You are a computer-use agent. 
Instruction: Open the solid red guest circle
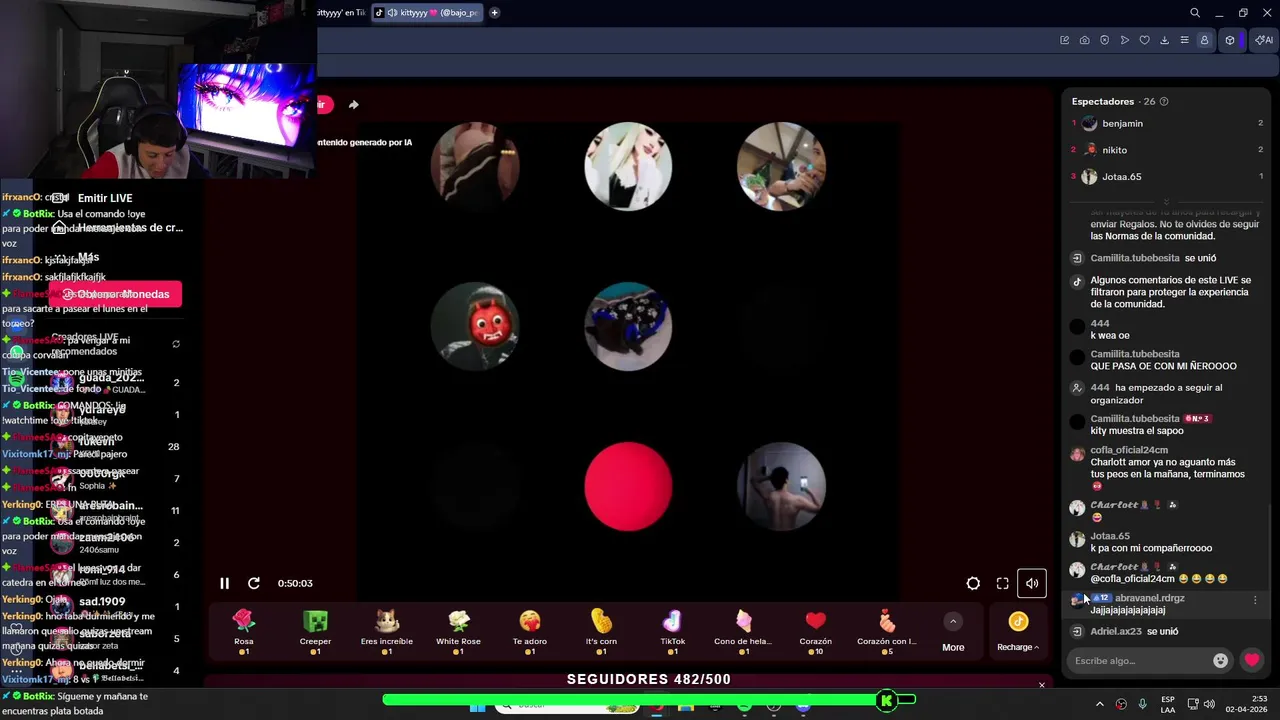[x=628, y=486]
